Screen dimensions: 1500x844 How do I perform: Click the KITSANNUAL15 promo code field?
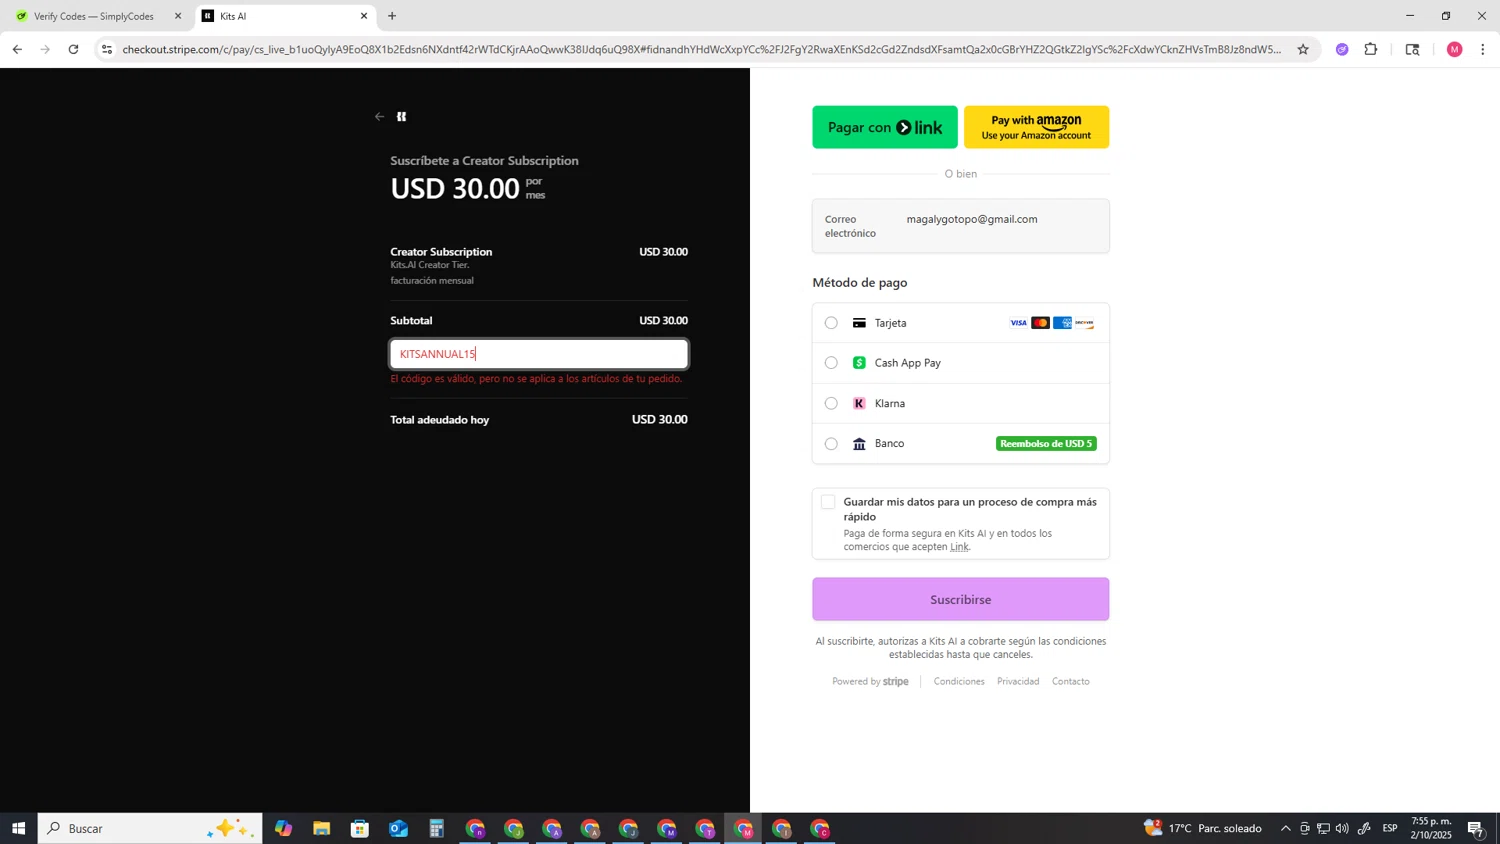coord(539,354)
